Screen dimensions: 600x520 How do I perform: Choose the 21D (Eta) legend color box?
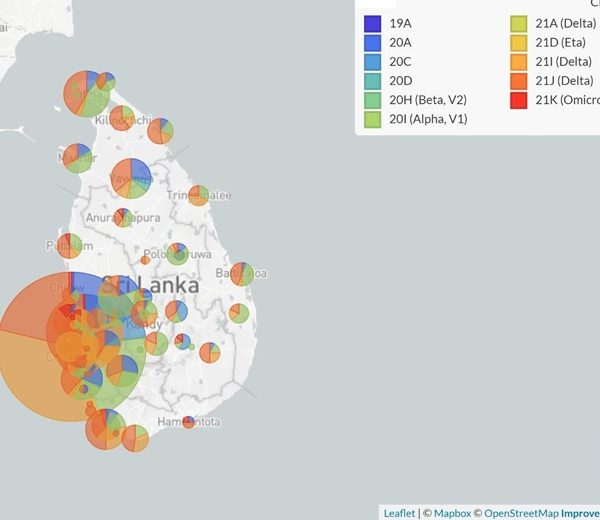pos(520,42)
